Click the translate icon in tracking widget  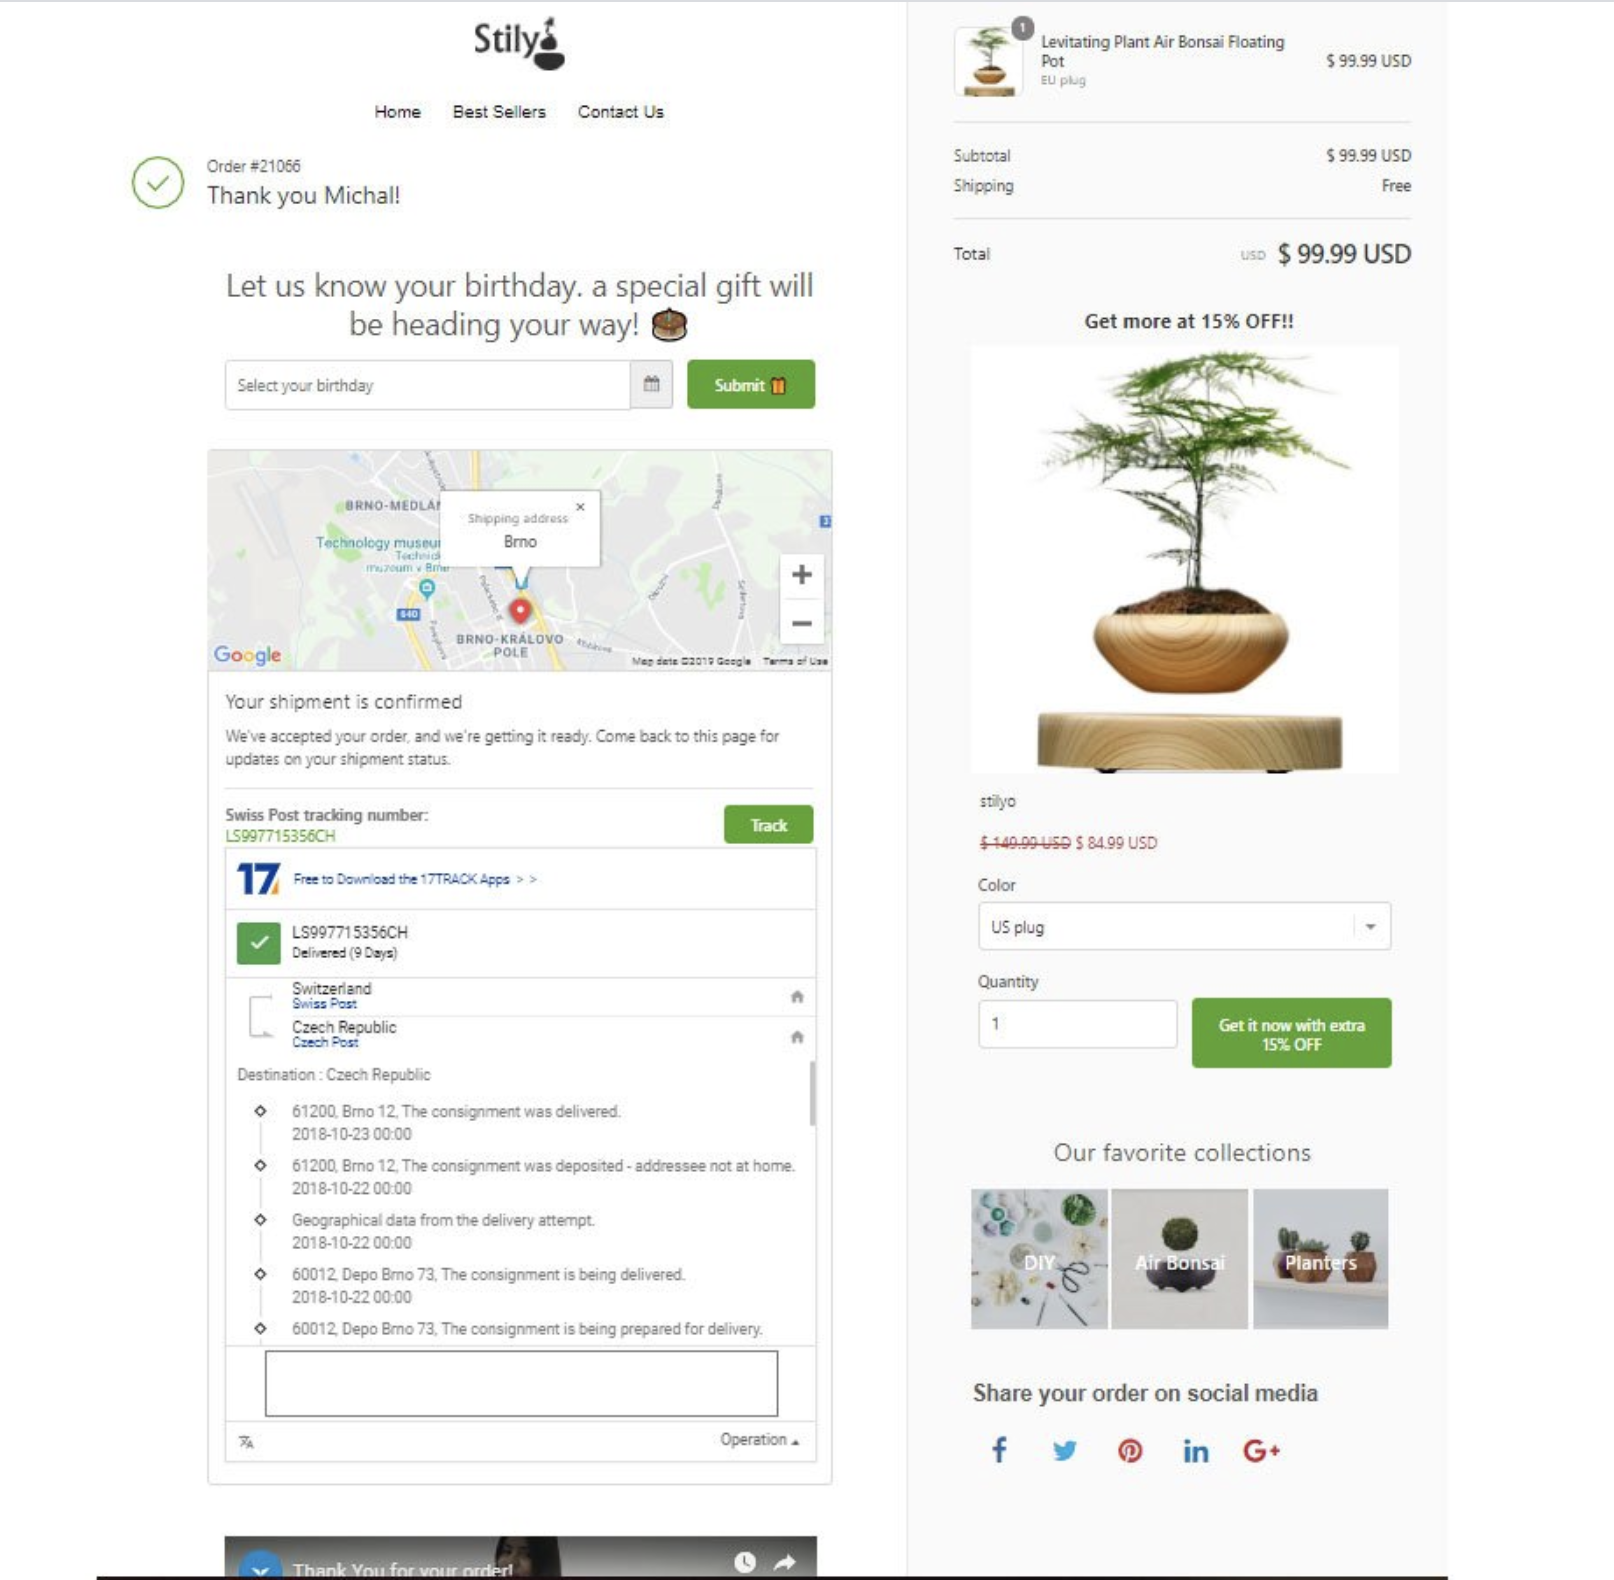pyautogui.click(x=246, y=1441)
